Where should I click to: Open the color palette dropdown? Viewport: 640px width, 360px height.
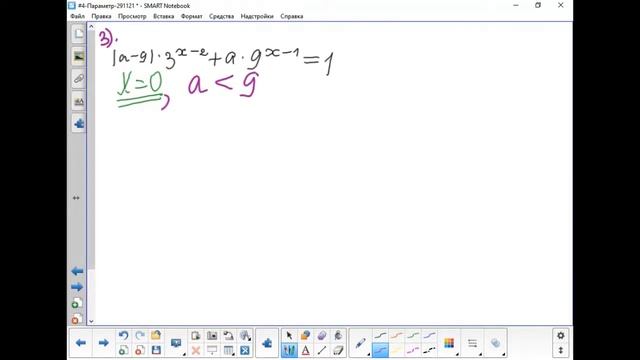449,343
